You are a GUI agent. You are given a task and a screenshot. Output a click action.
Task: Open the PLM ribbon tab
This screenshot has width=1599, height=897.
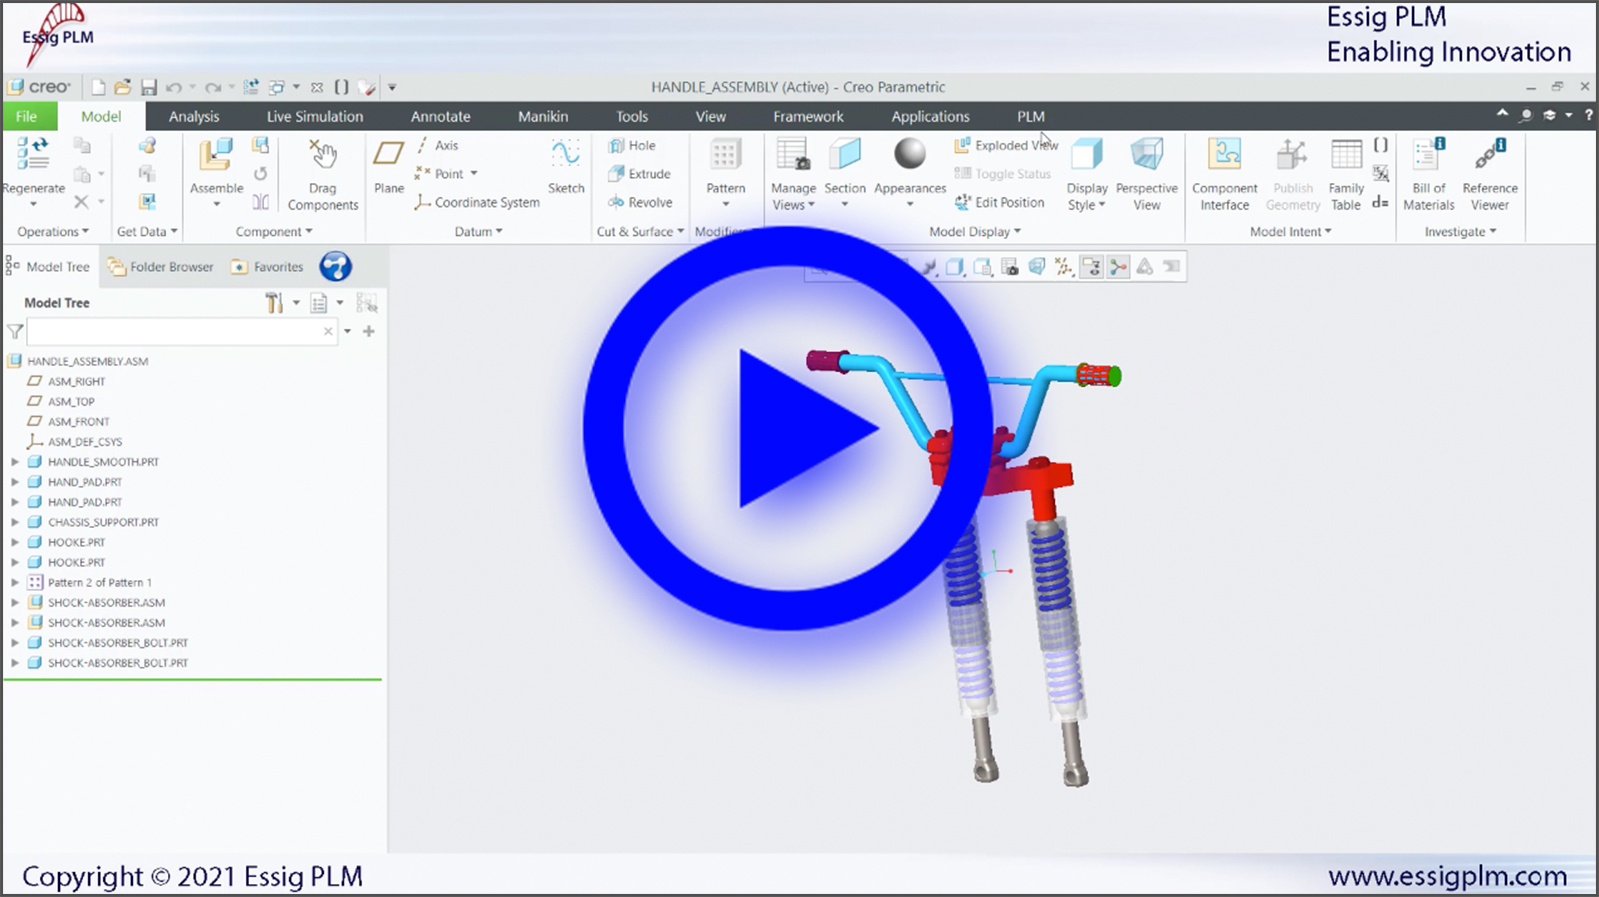pyautogui.click(x=1031, y=116)
